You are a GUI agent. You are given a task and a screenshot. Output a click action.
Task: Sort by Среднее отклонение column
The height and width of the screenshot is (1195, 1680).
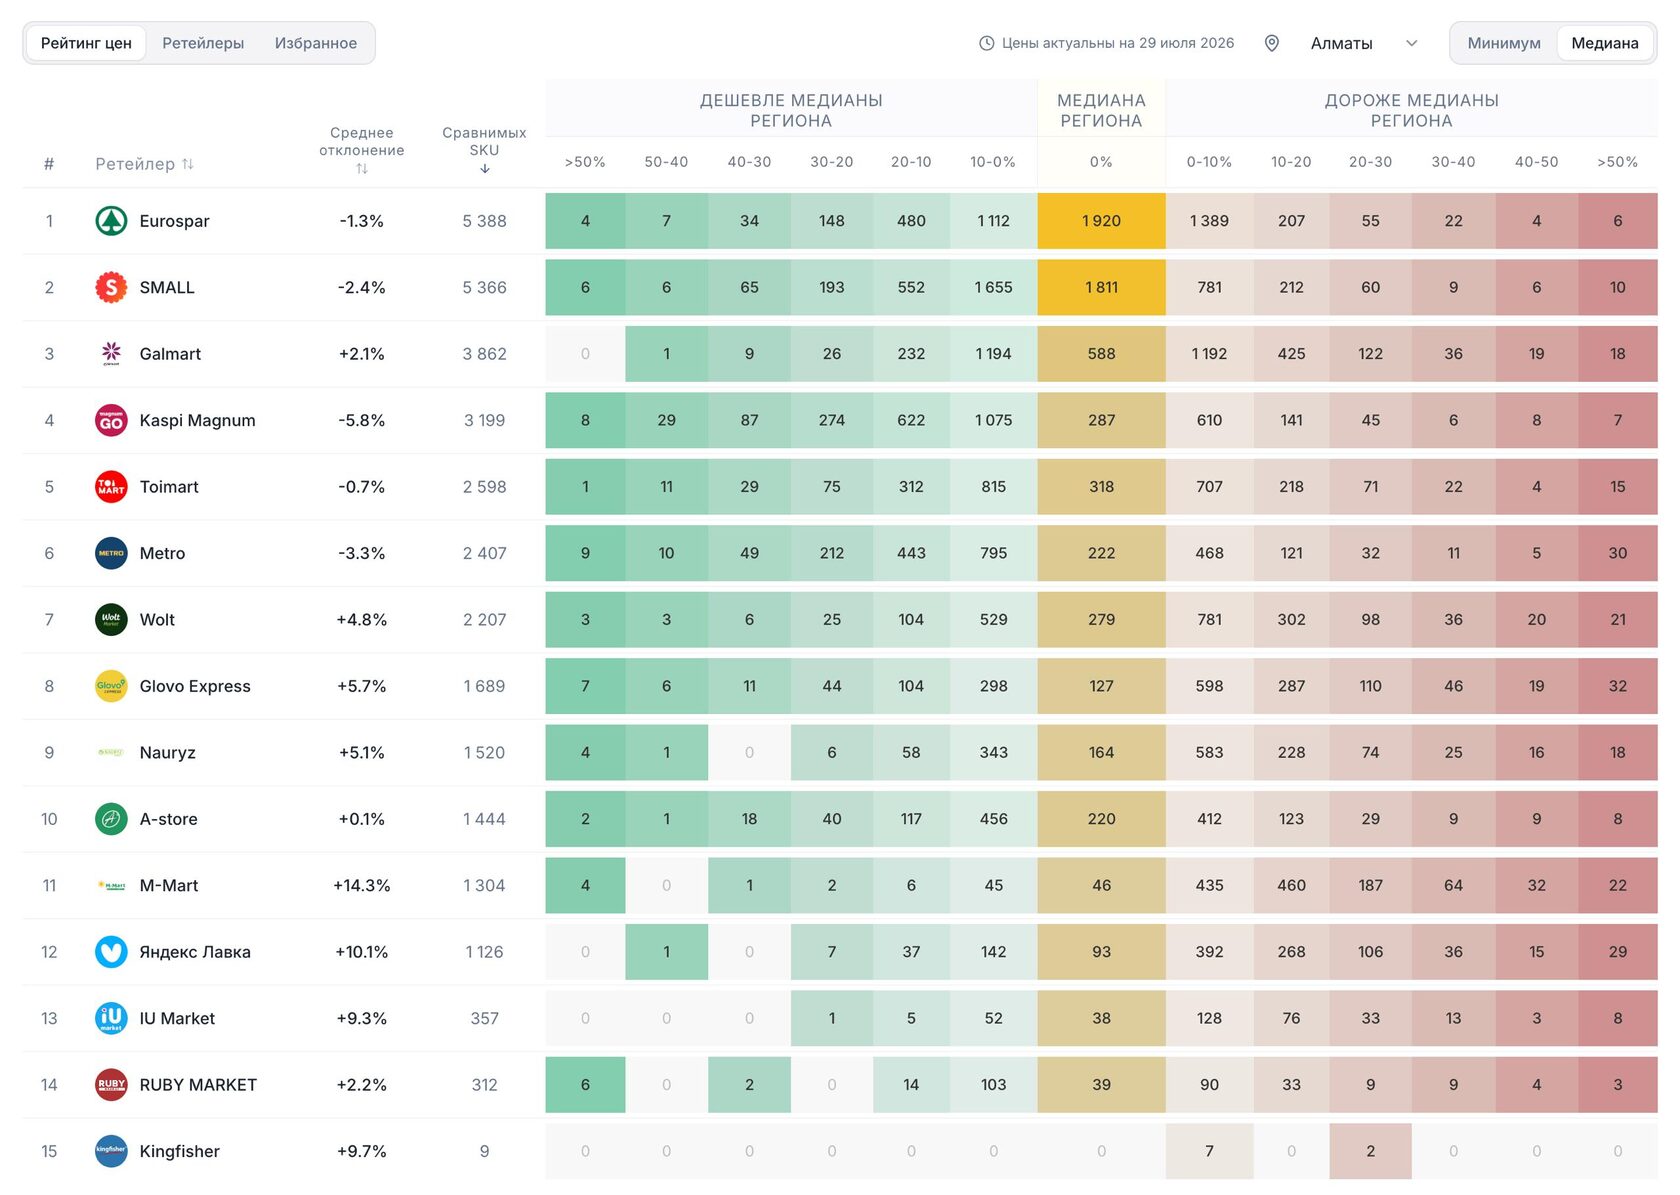[x=362, y=169]
